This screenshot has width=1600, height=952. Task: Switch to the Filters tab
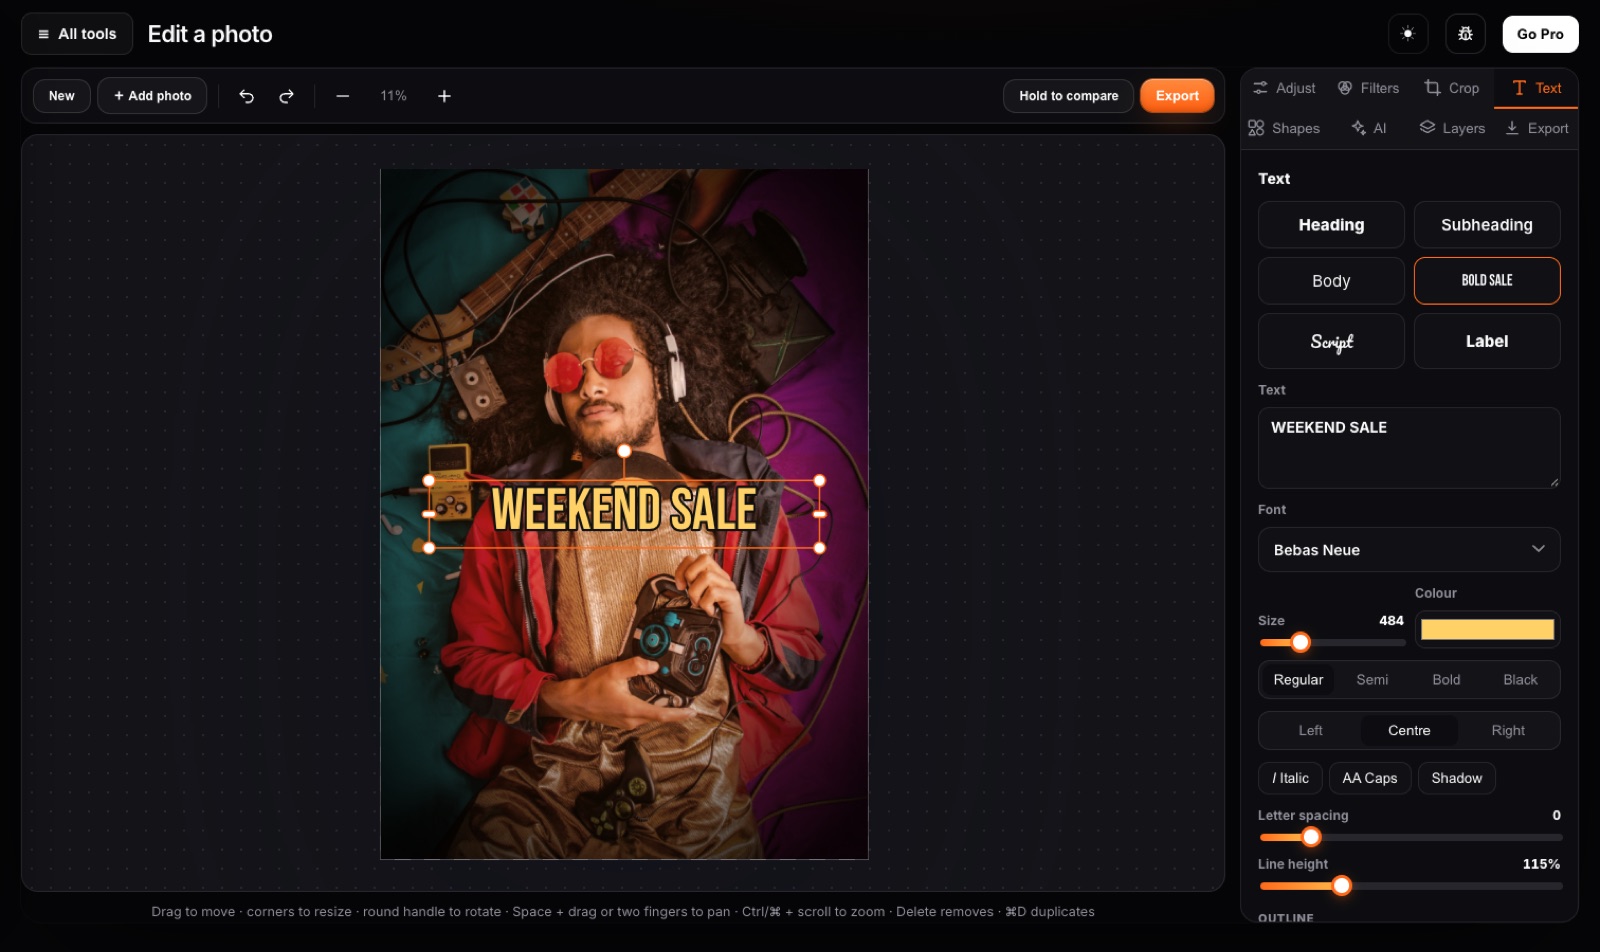(x=1369, y=88)
